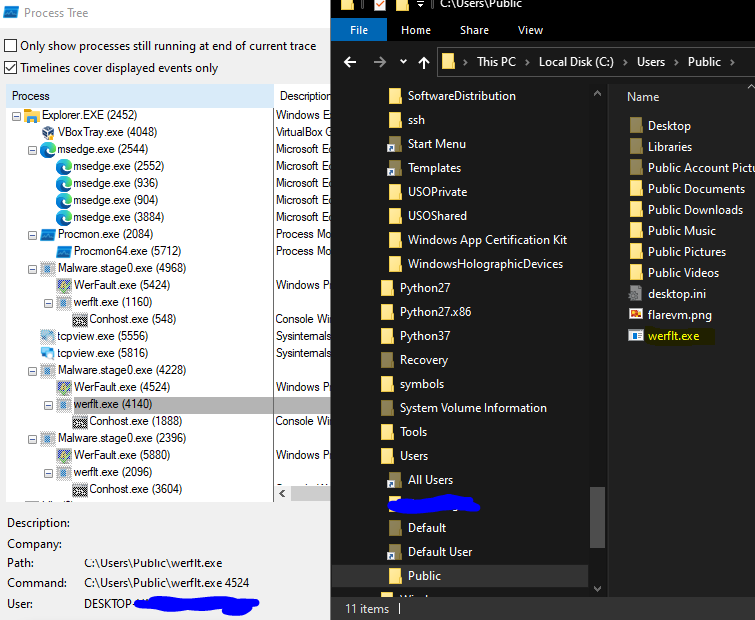
Task: Select the Recovery folder in navigation tree
Action: coord(423,360)
